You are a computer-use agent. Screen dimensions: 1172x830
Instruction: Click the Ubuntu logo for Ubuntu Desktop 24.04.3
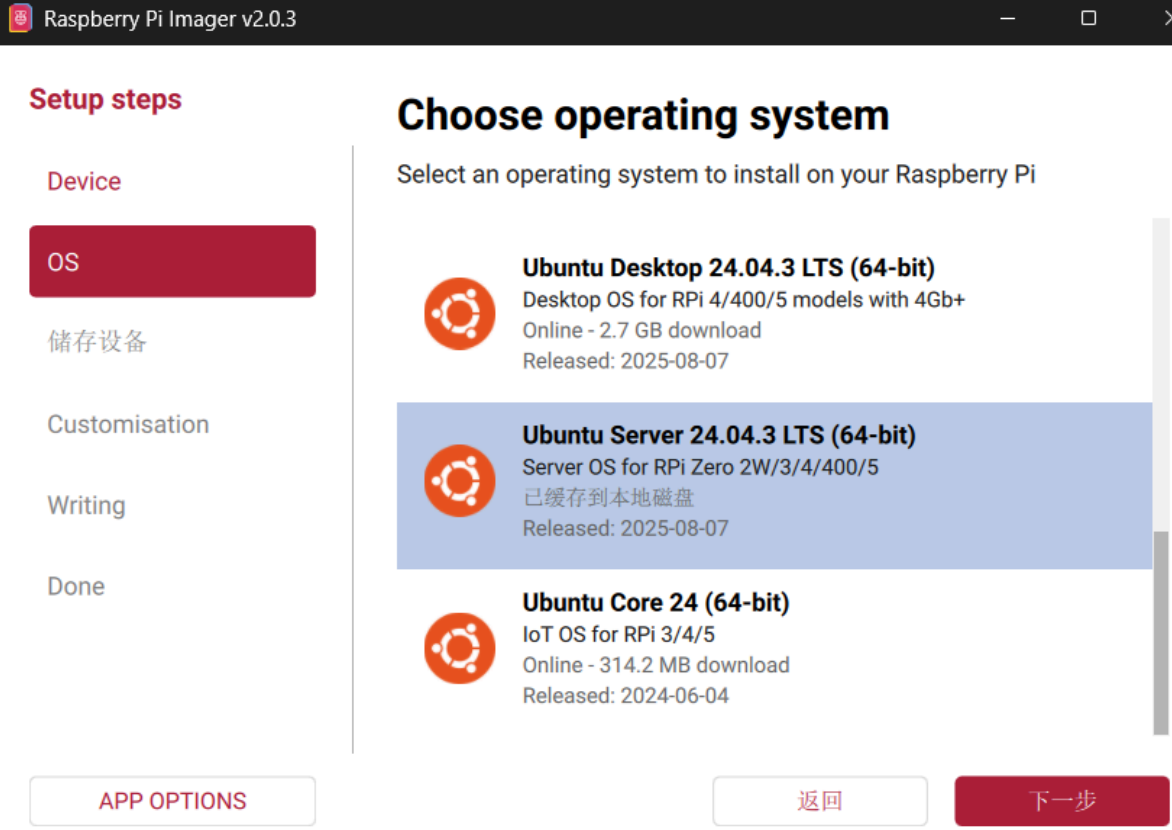(x=459, y=314)
